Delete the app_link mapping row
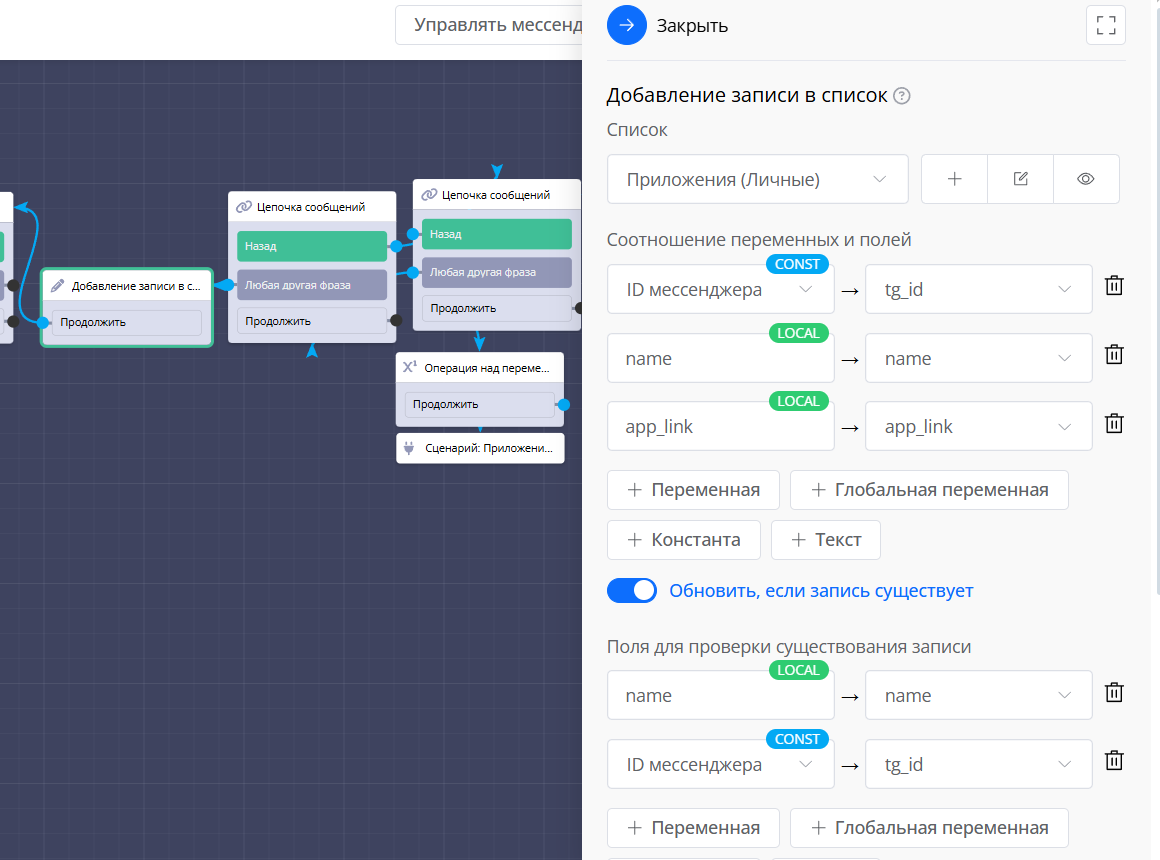The height and width of the screenshot is (860, 1160). 1114,423
